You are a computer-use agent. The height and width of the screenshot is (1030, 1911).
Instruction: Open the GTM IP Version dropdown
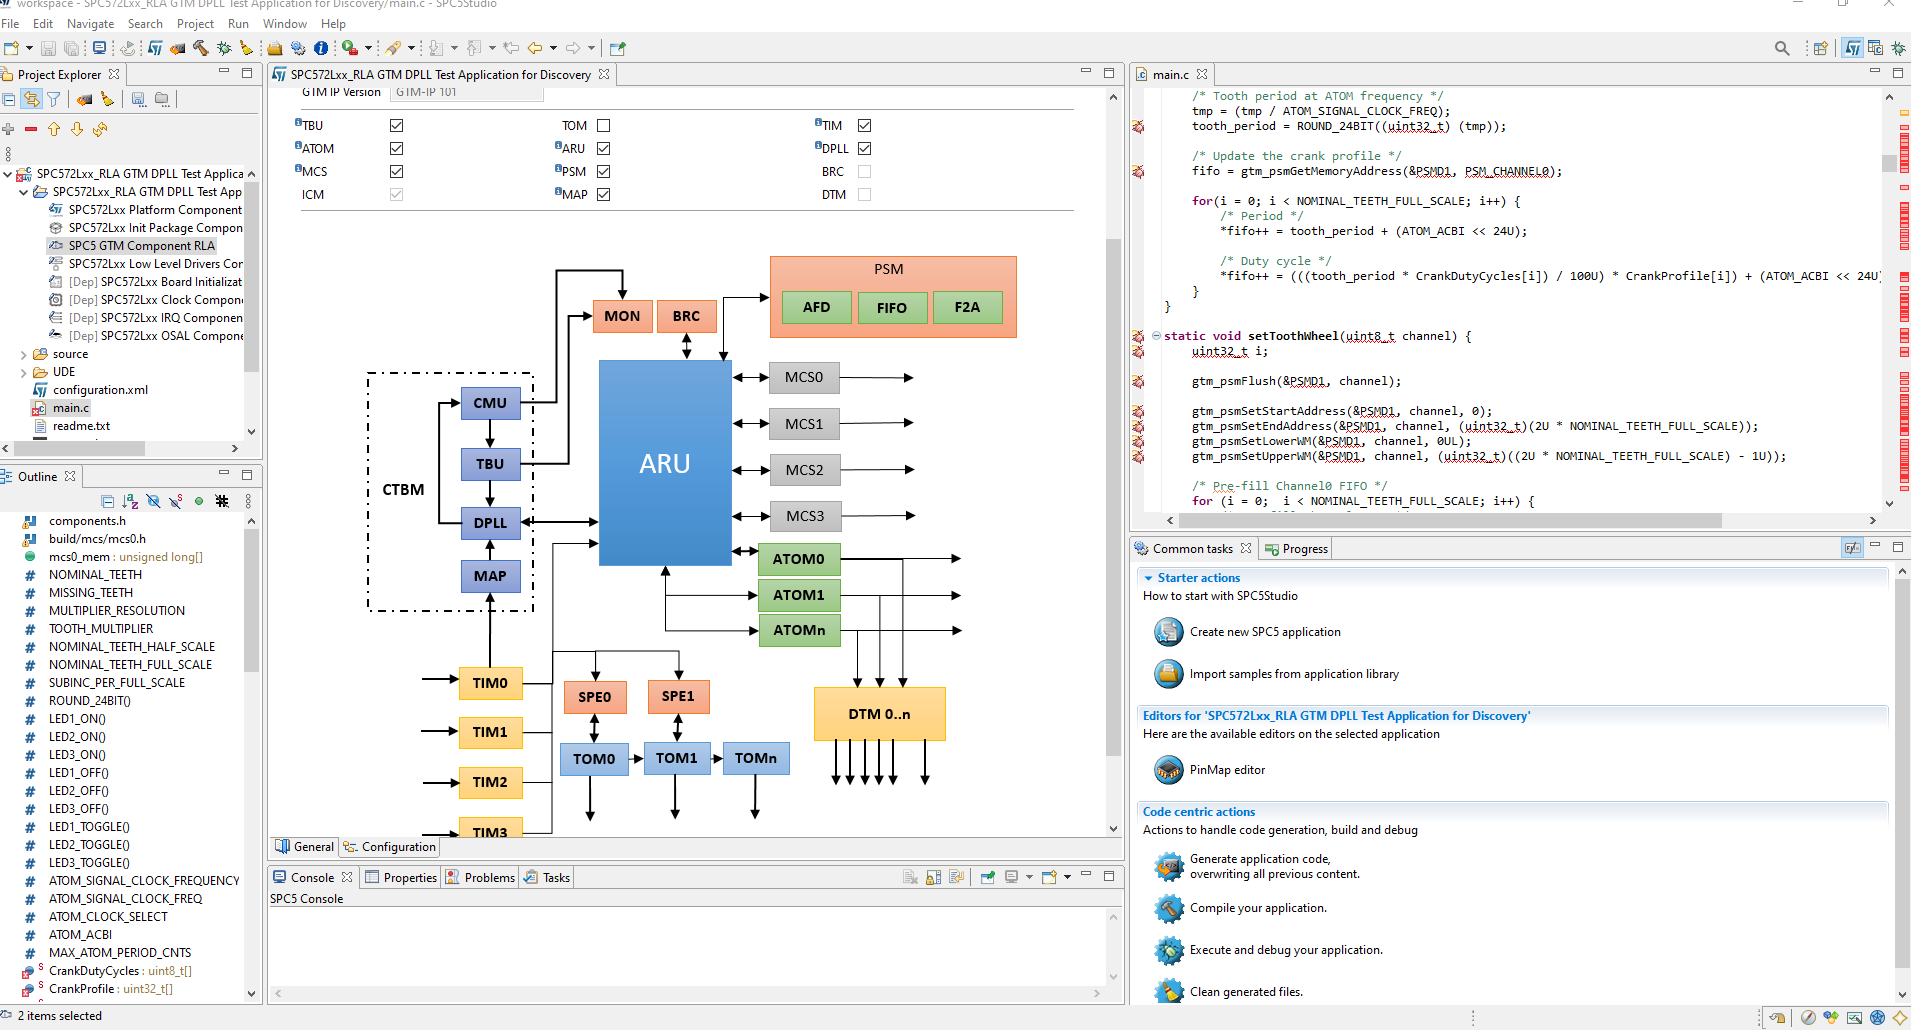466,92
